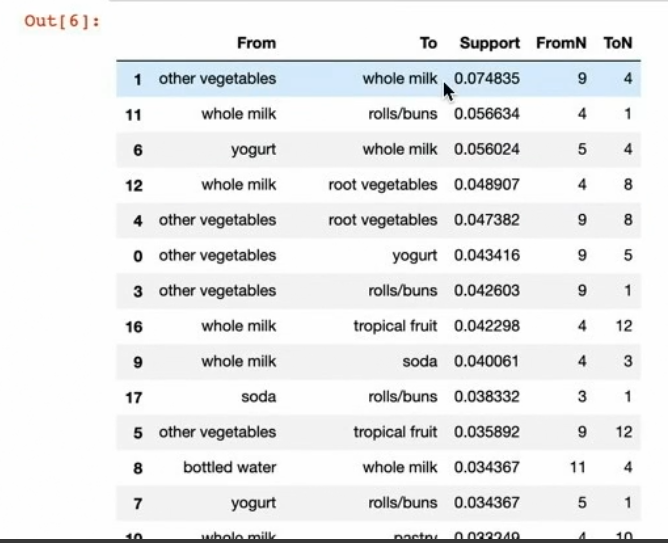Click row index 12 in the table

[x=134, y=185]
